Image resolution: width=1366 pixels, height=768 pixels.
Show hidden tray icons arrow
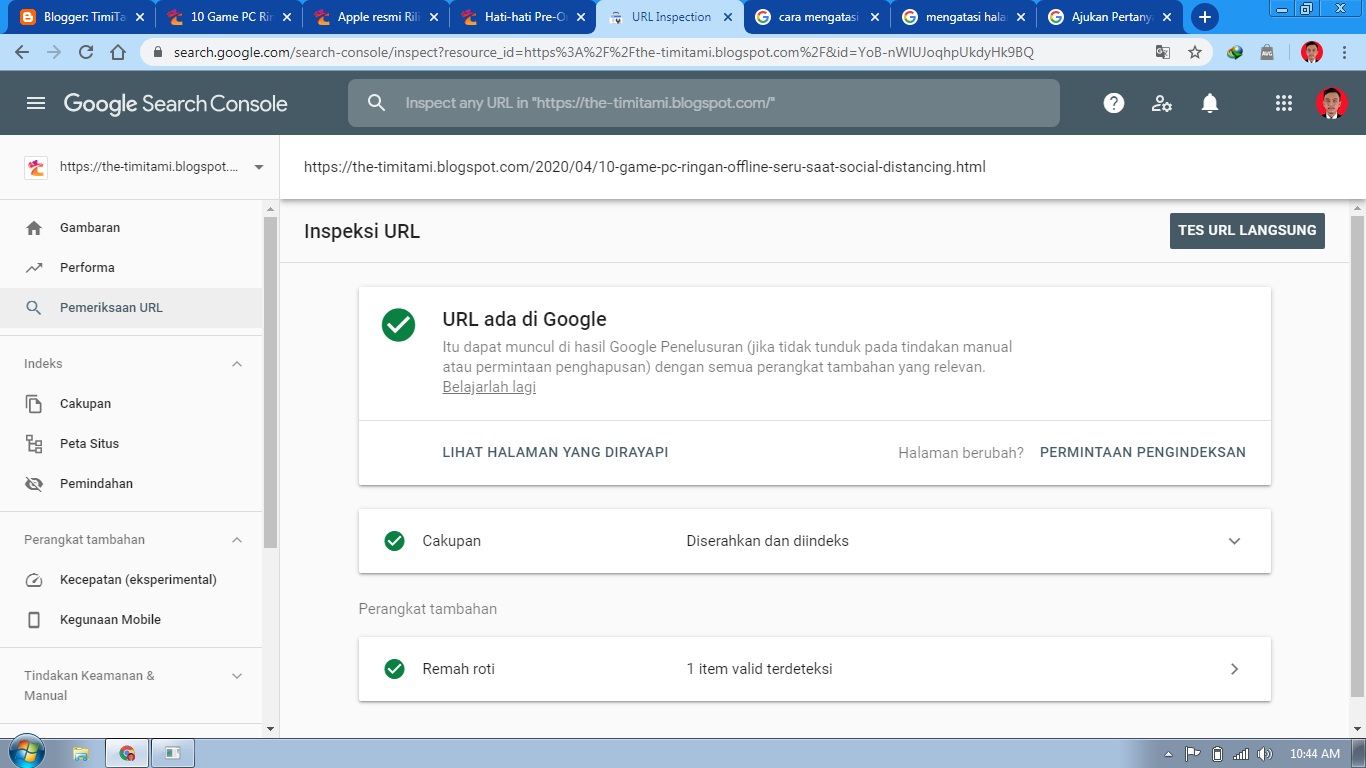tap(1169, 753)
